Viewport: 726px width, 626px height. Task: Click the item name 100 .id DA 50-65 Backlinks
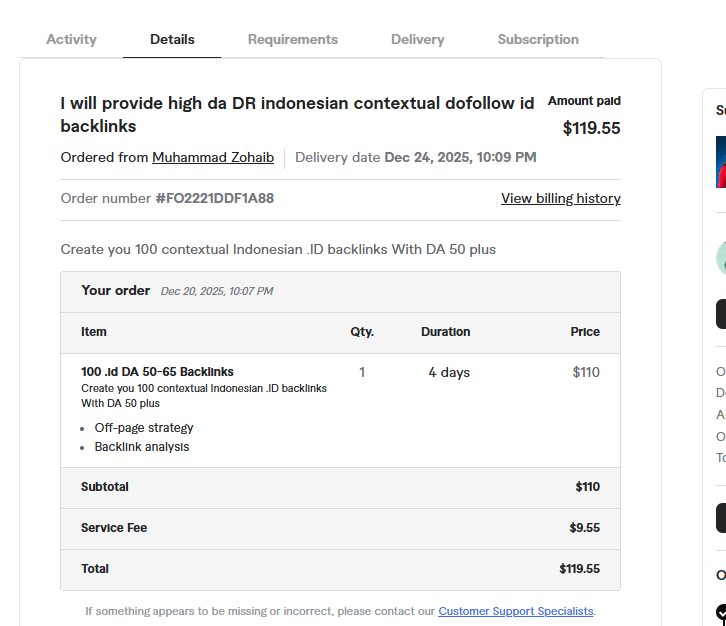tap(157, 372)
